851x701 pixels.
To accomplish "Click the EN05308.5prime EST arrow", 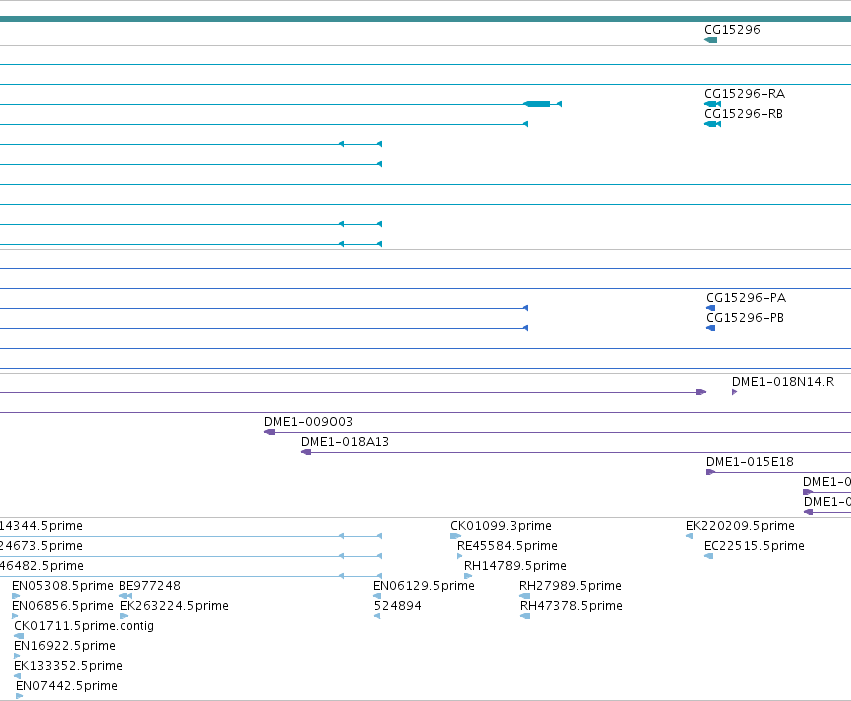I will [16, 597].
